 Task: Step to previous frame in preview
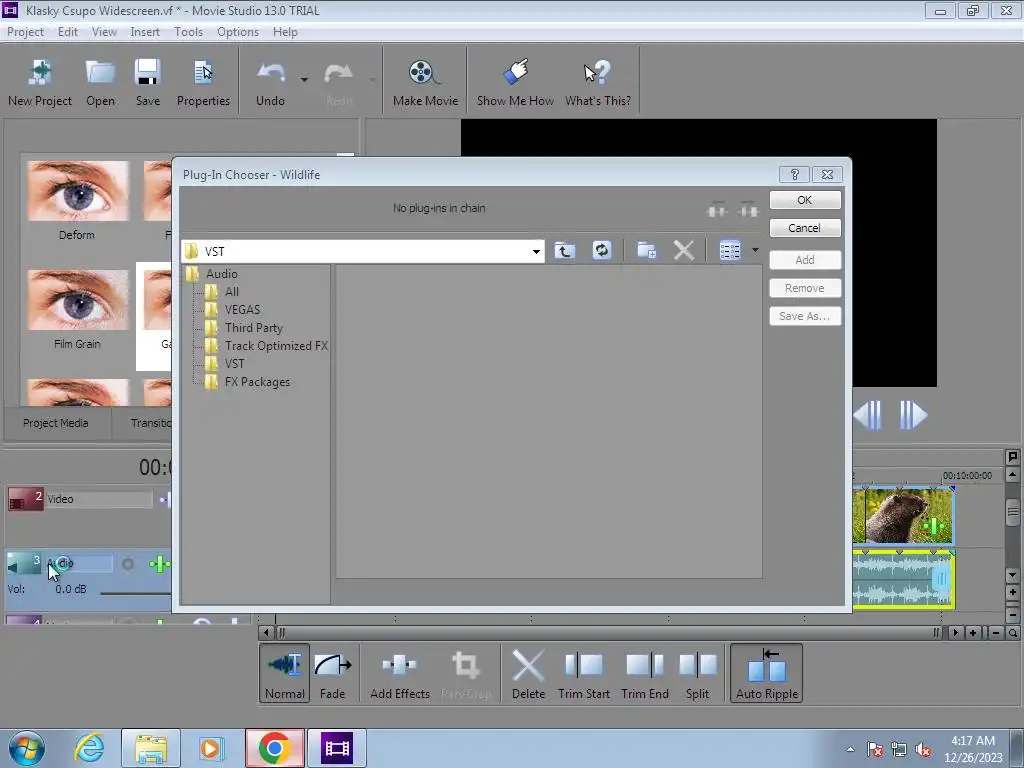pyautogui.click(x=868, y=415)
